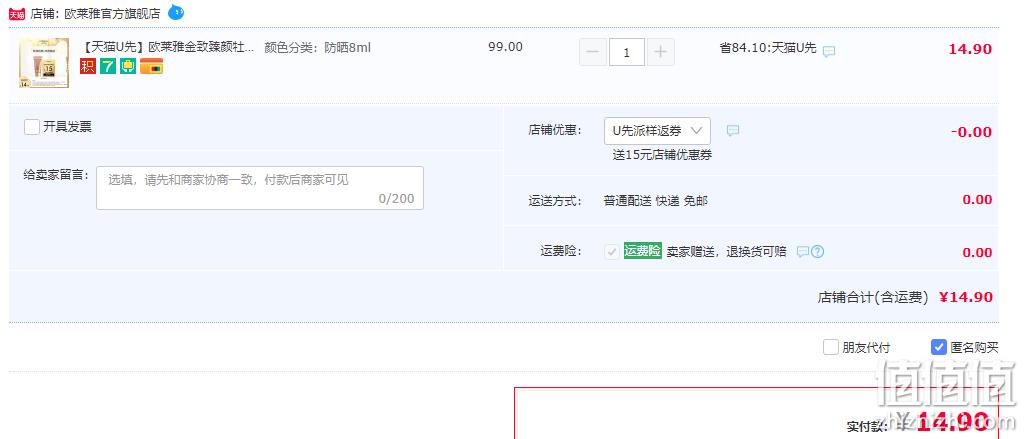Viewport: 1025px width, 439px height.
Task: Click comment icon beside store discount dropdown
Action: coord(733,131)
